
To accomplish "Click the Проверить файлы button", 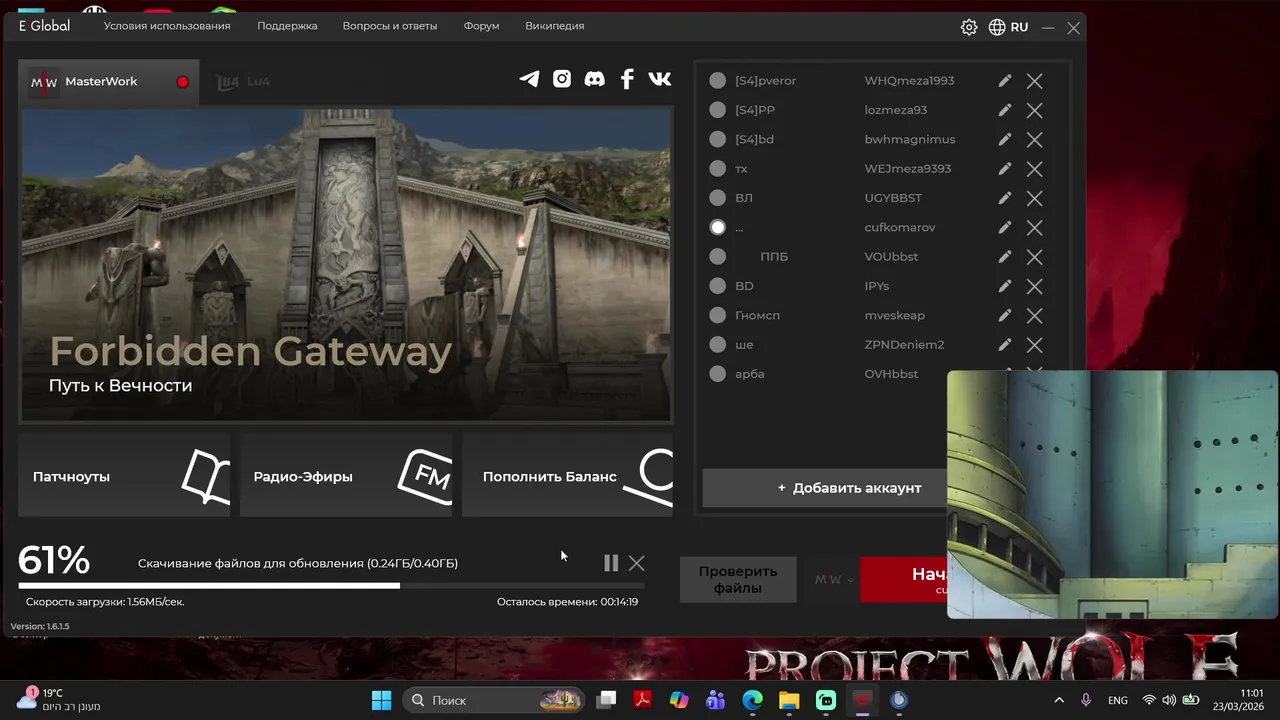I will [738, 580].
